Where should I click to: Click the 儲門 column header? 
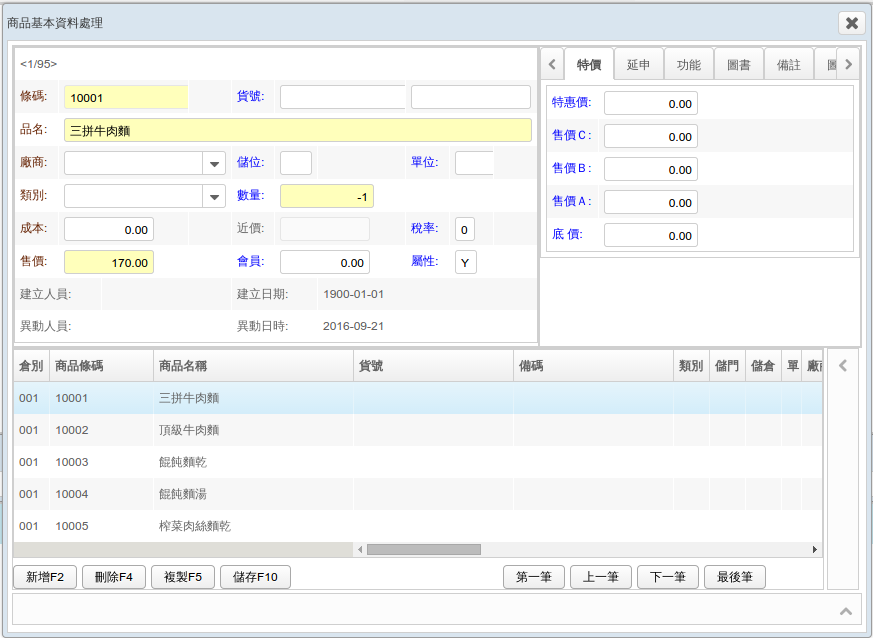tap(728, 366)
